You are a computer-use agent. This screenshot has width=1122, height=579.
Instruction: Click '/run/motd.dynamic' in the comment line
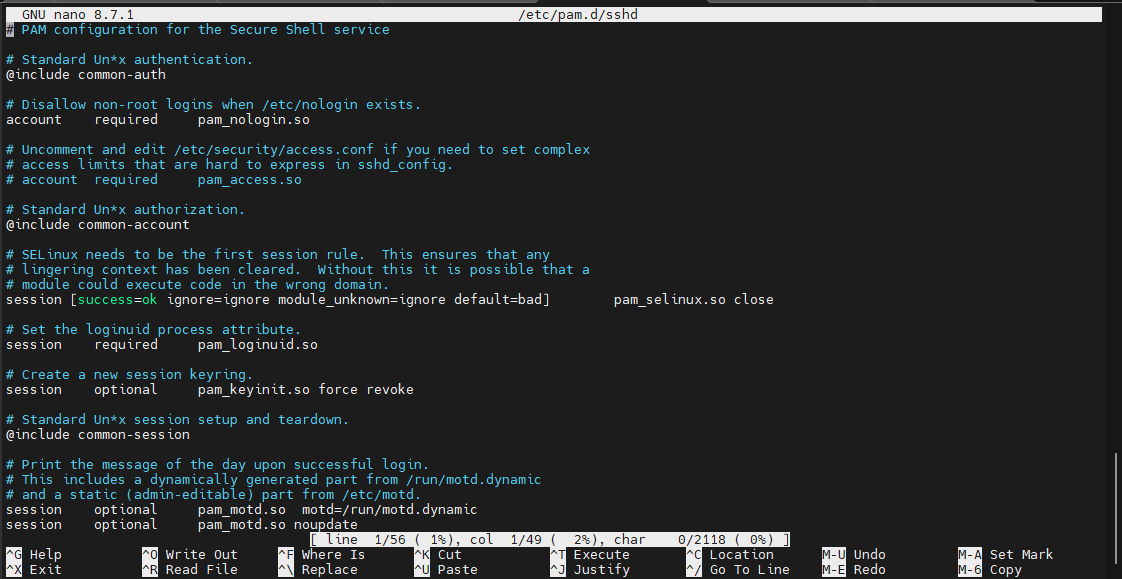pos(474,480)
